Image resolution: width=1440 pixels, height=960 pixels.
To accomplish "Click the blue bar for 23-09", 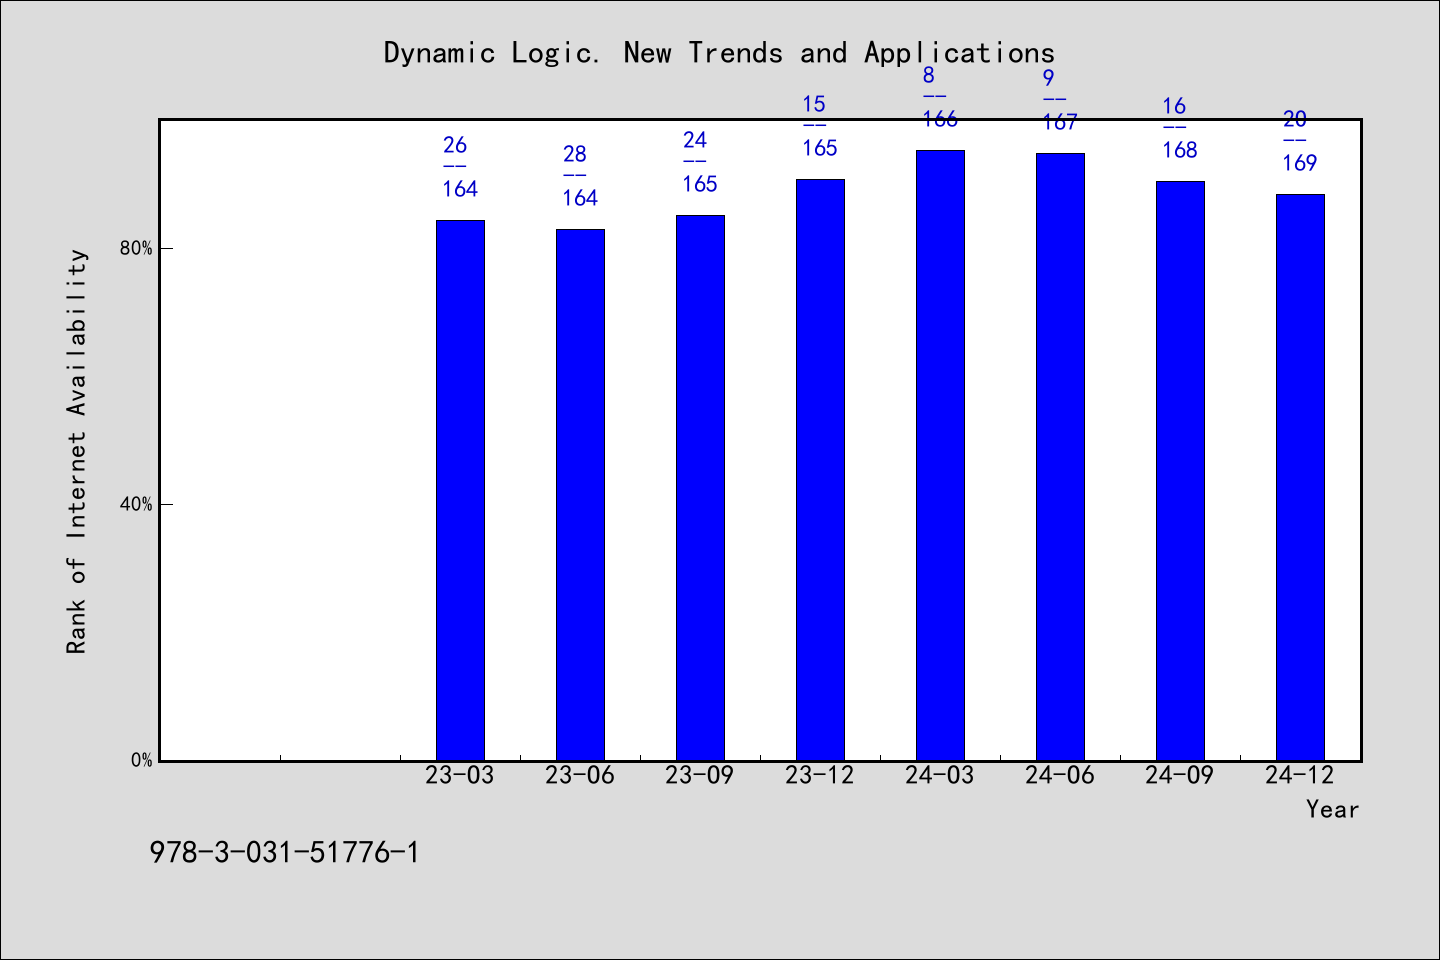I will click(x=700, y=488).
